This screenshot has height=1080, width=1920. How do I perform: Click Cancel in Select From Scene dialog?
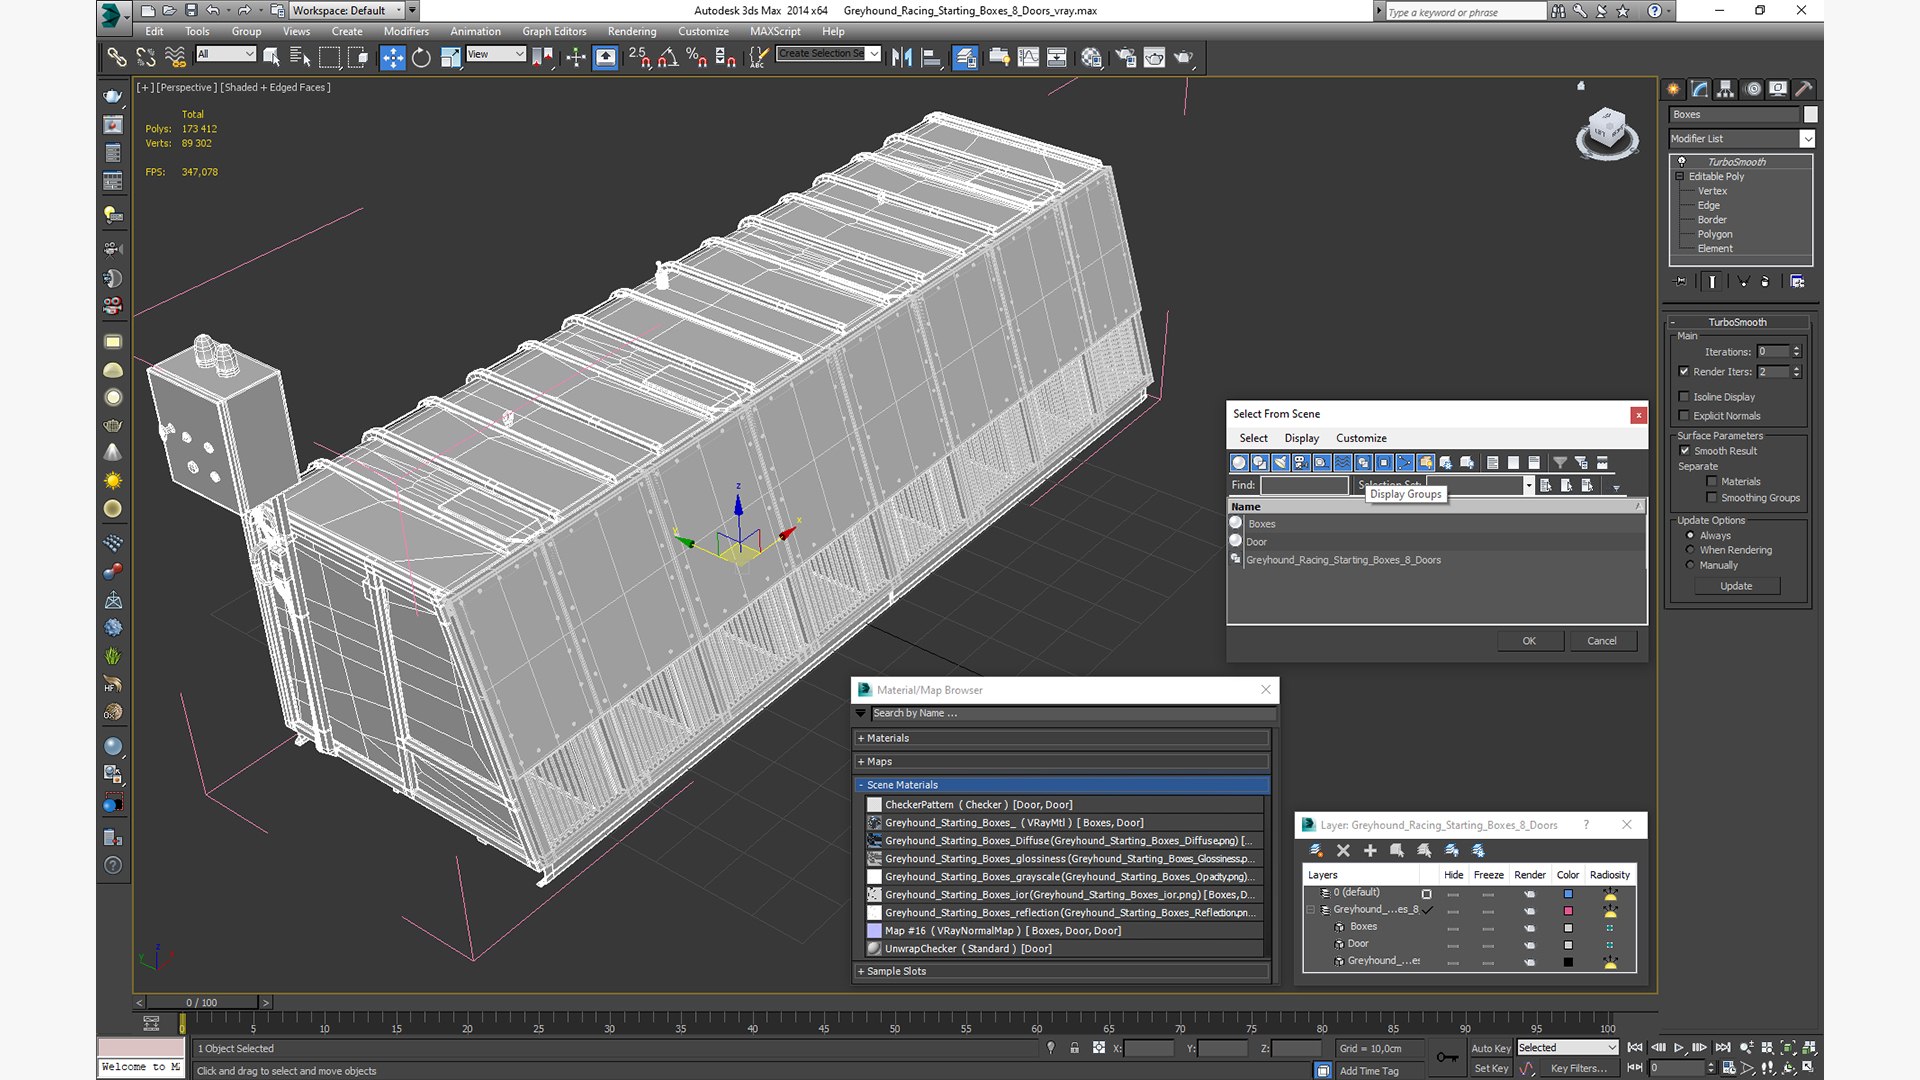1602,641
